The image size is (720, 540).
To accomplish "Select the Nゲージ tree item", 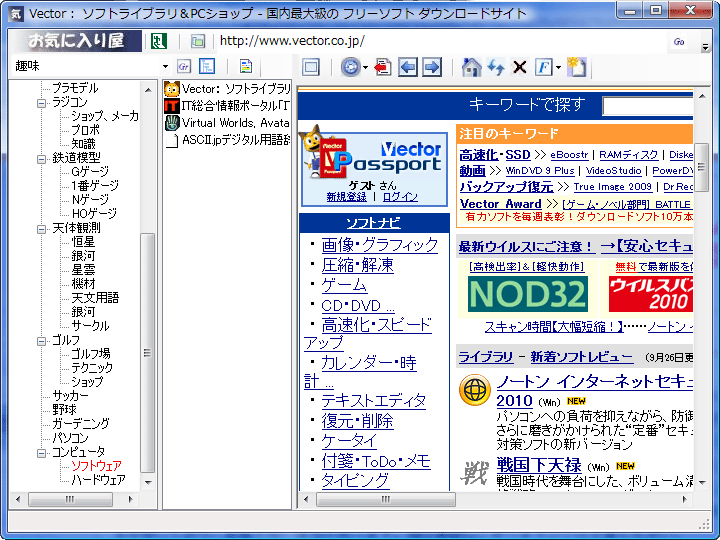I will pos(90,200).
